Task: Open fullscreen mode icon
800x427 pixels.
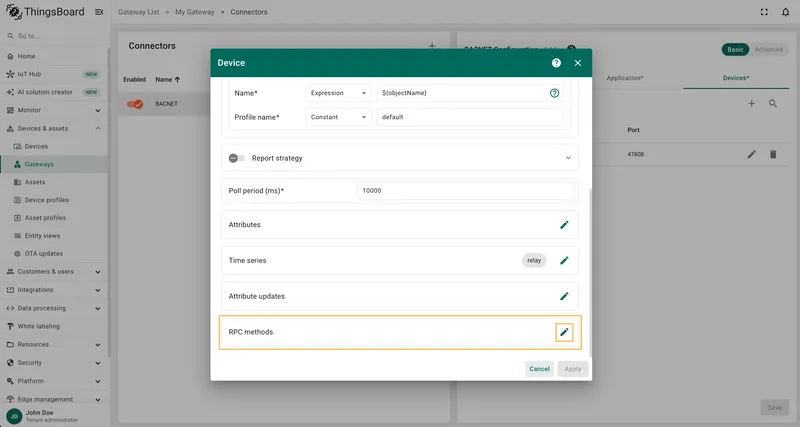Action: point(764,12)
